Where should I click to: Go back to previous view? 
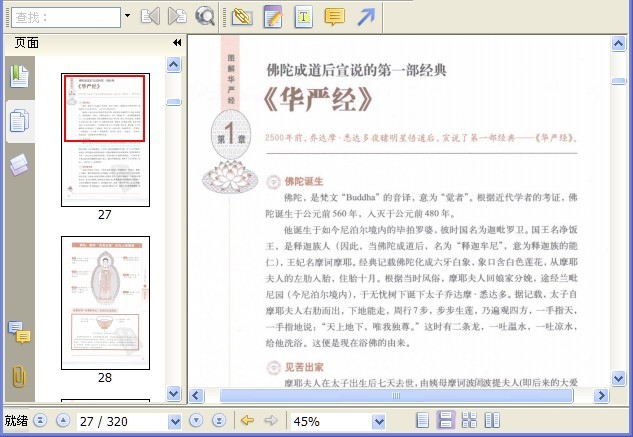tap(247, 421)
